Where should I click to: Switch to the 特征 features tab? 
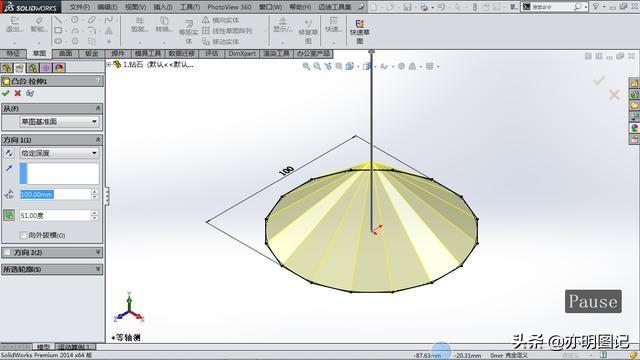point(13,53)
